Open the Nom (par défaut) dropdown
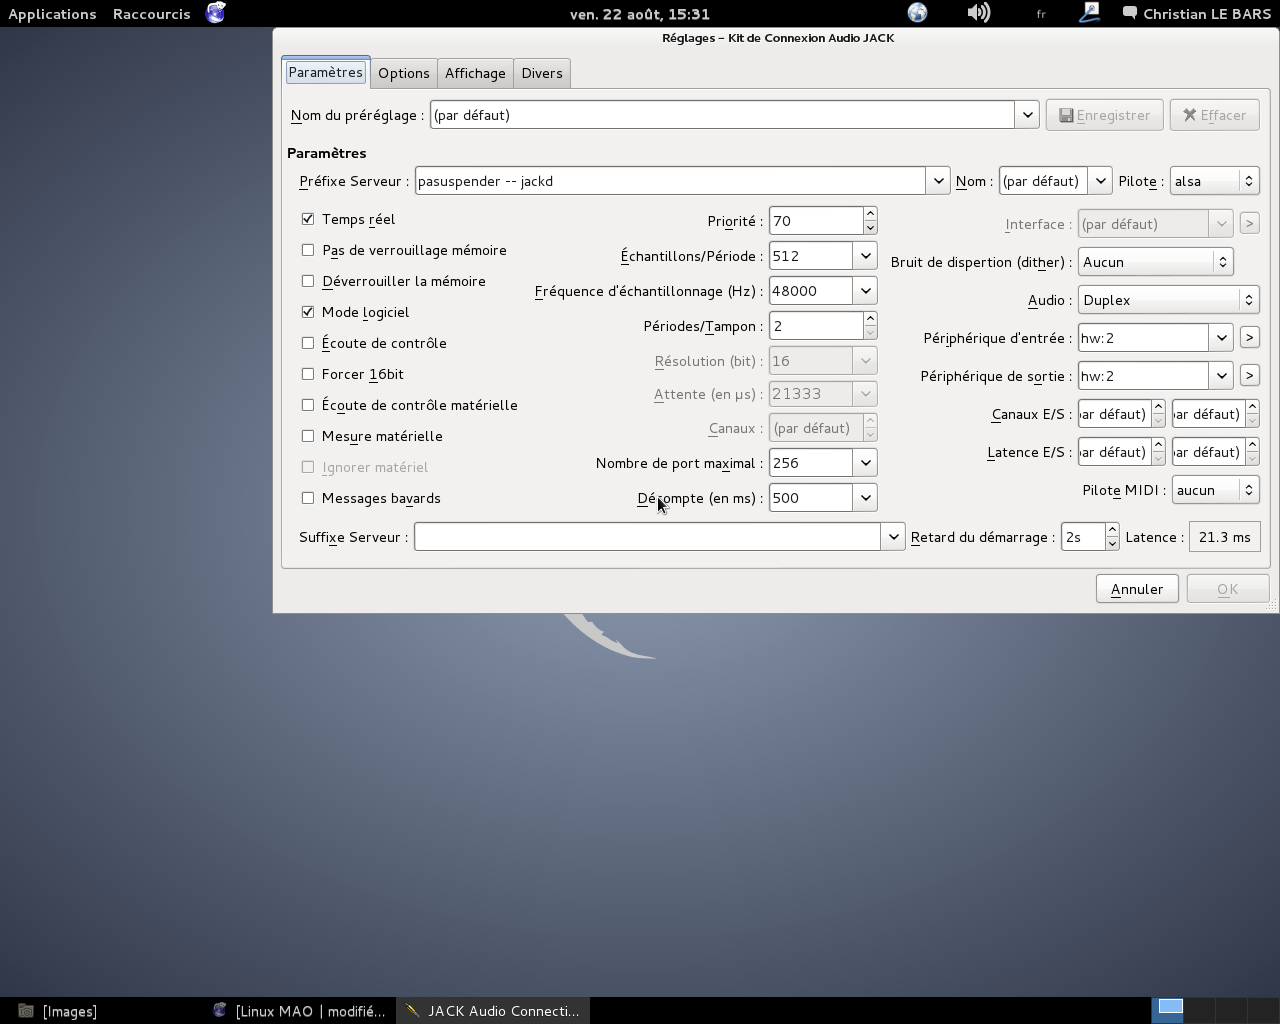Viewport: 1280px width, 1024px height. 1100,181
